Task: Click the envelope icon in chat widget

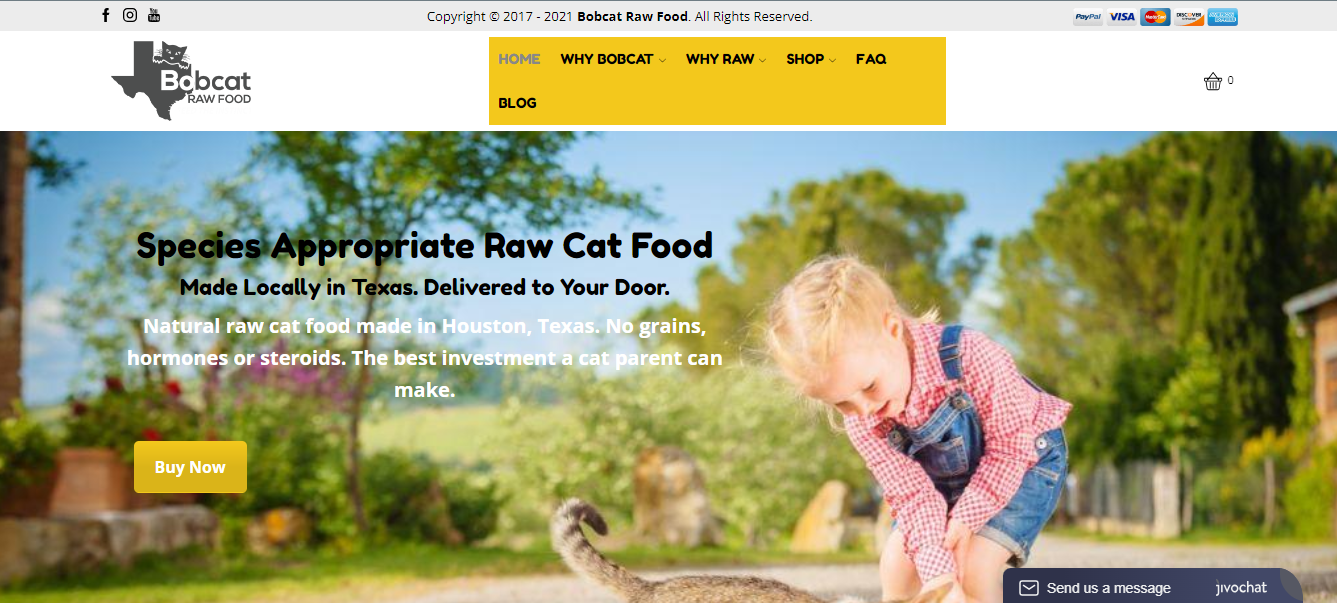Action: pos(1029,588)
